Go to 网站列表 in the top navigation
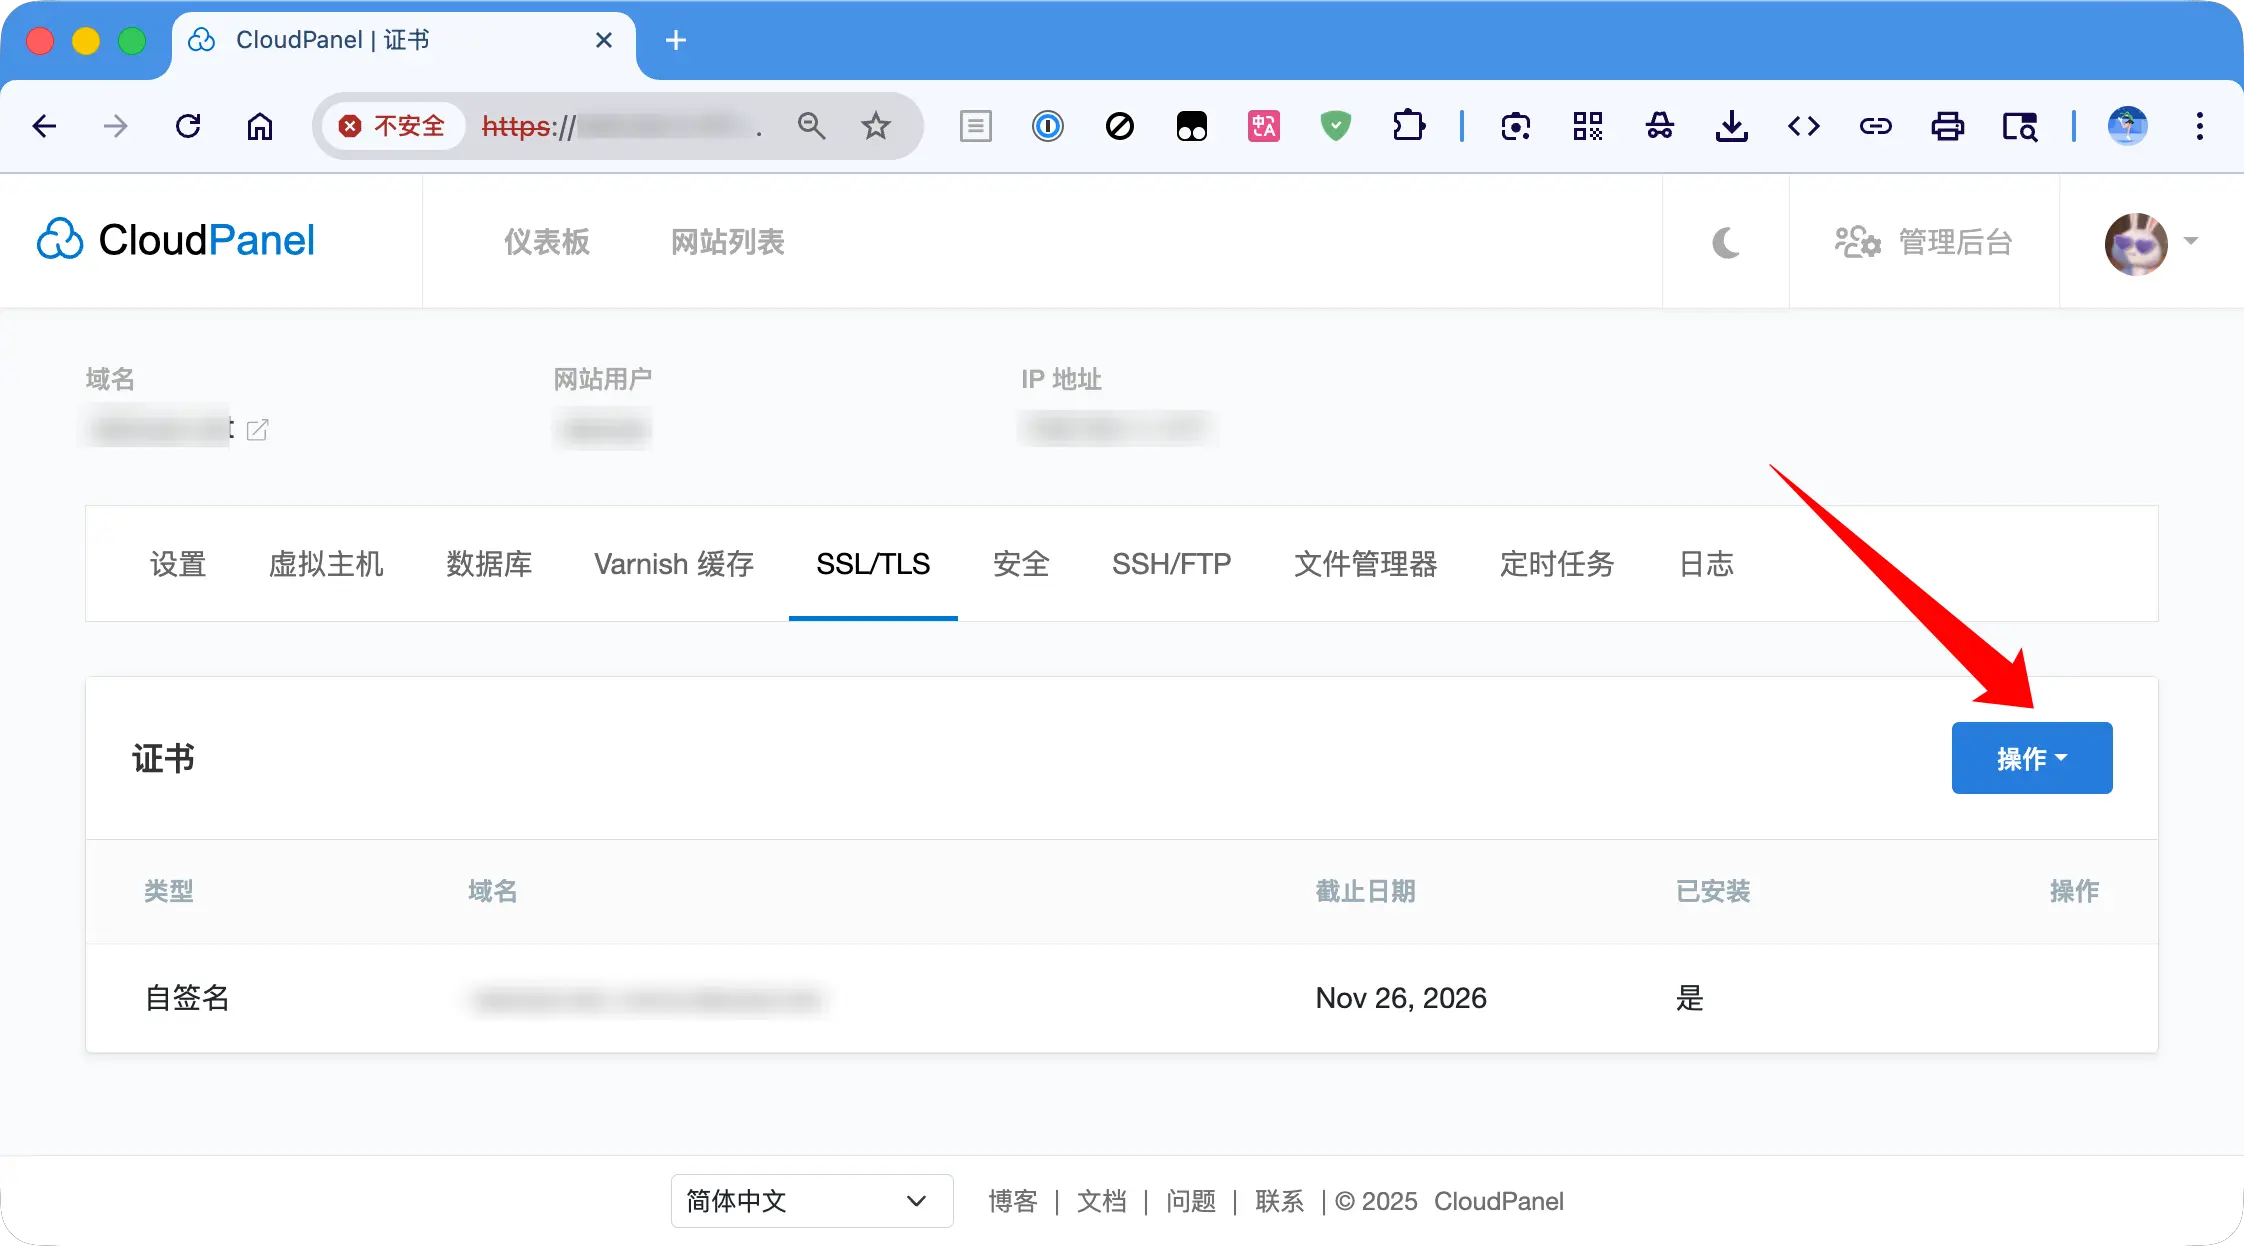Image resolution: width=2244 pixels, height=1246 pixels. pyautogui.click(x=727, y=242)
